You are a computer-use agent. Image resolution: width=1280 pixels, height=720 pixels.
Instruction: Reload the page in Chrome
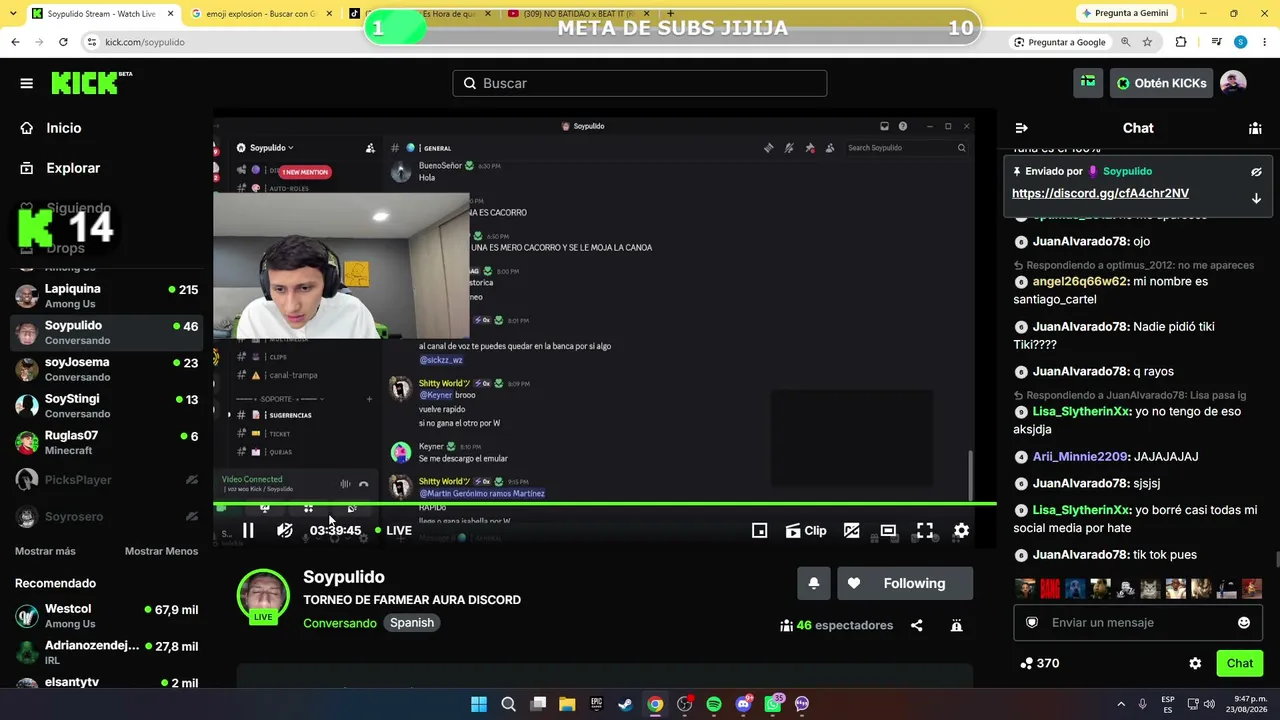click(x=63, y=42)
